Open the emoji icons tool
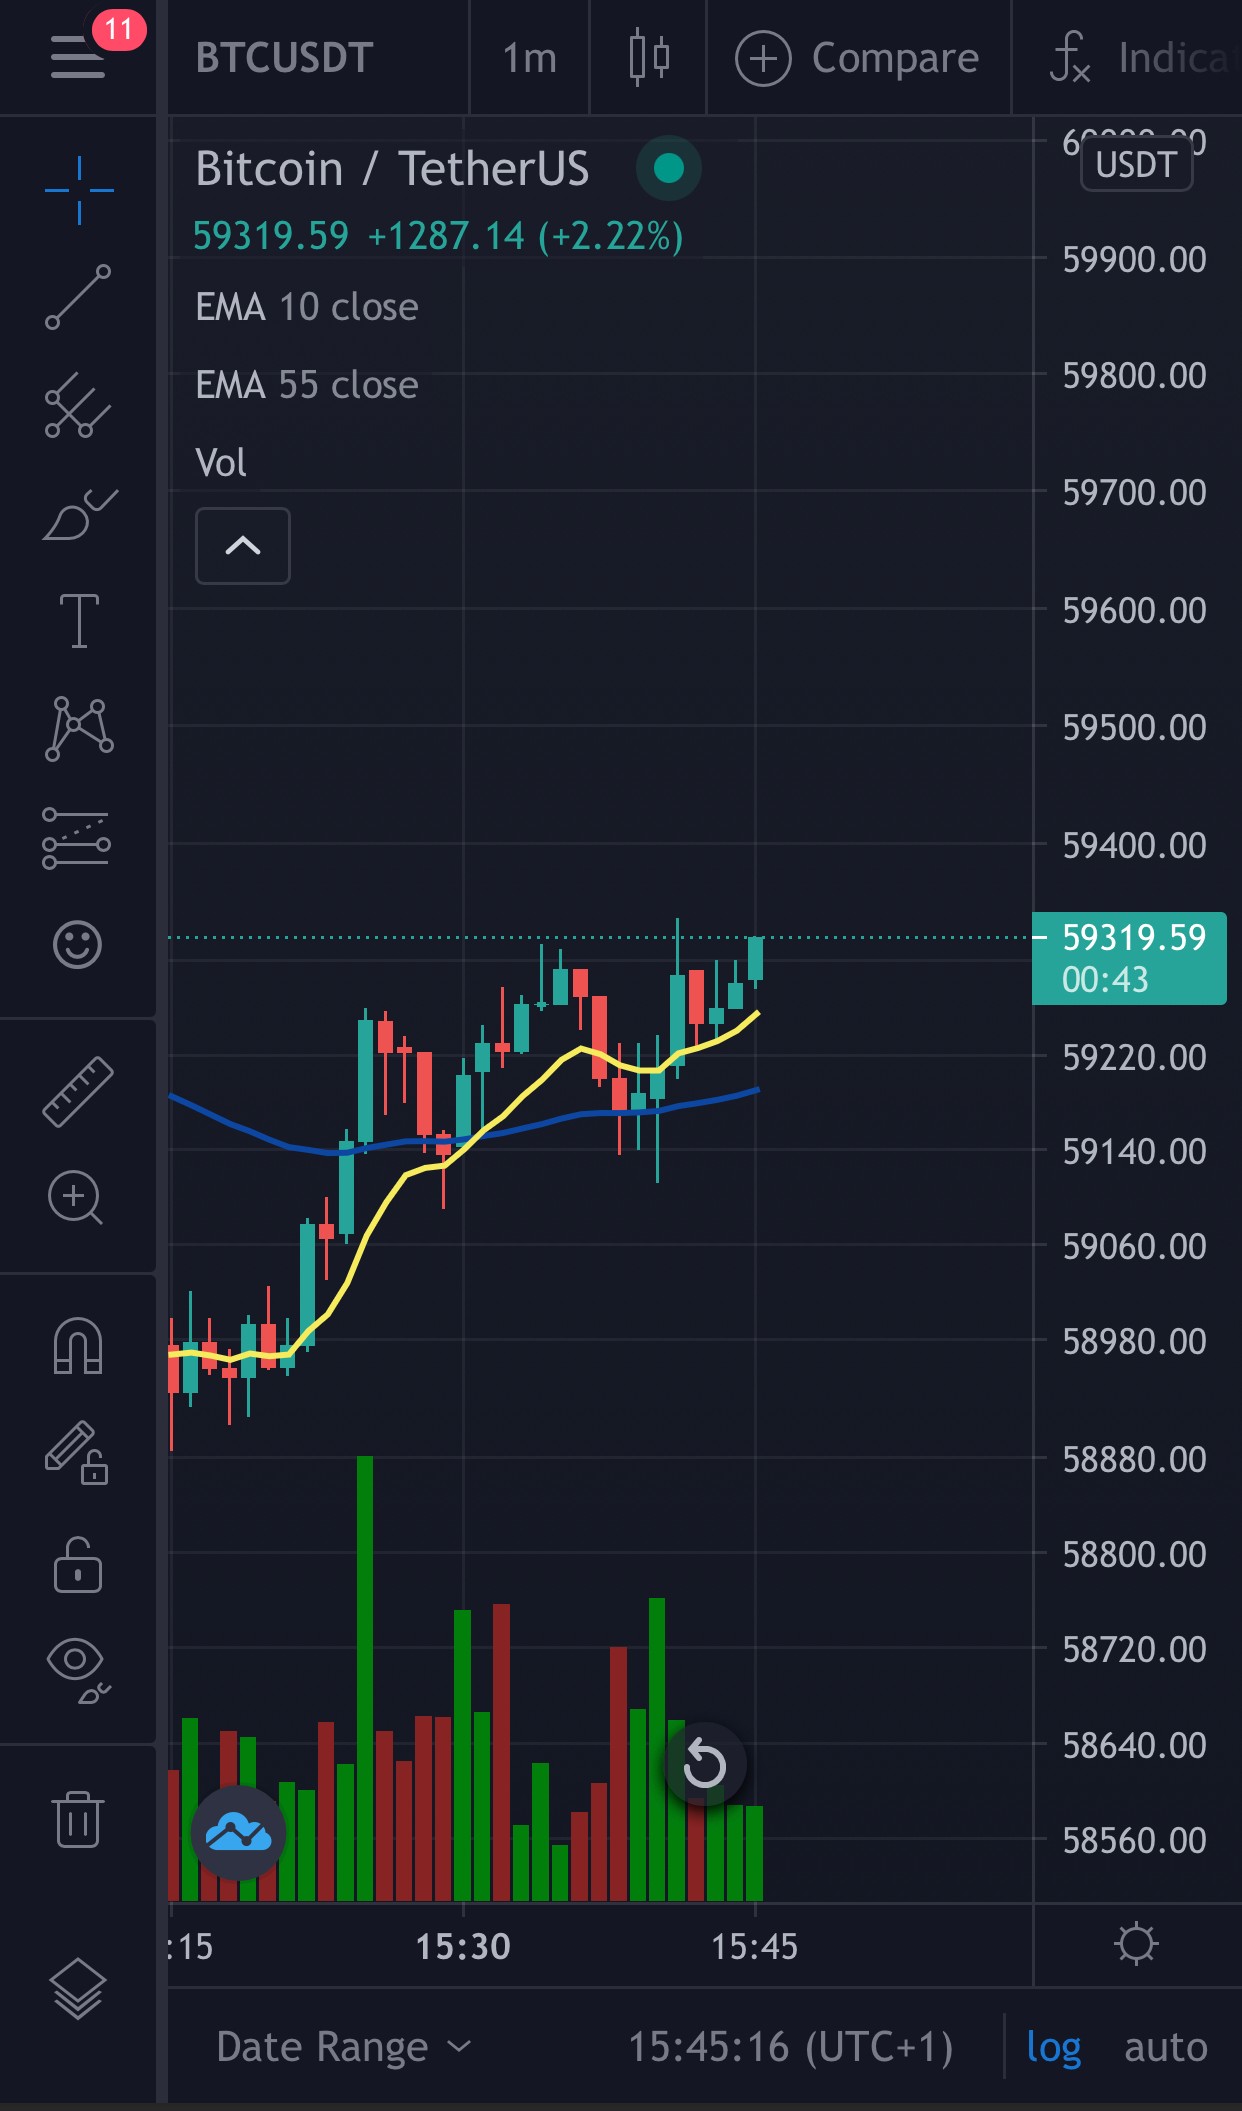The width and height of the screenshot is (1242, 2111). [x=77, y=944]
